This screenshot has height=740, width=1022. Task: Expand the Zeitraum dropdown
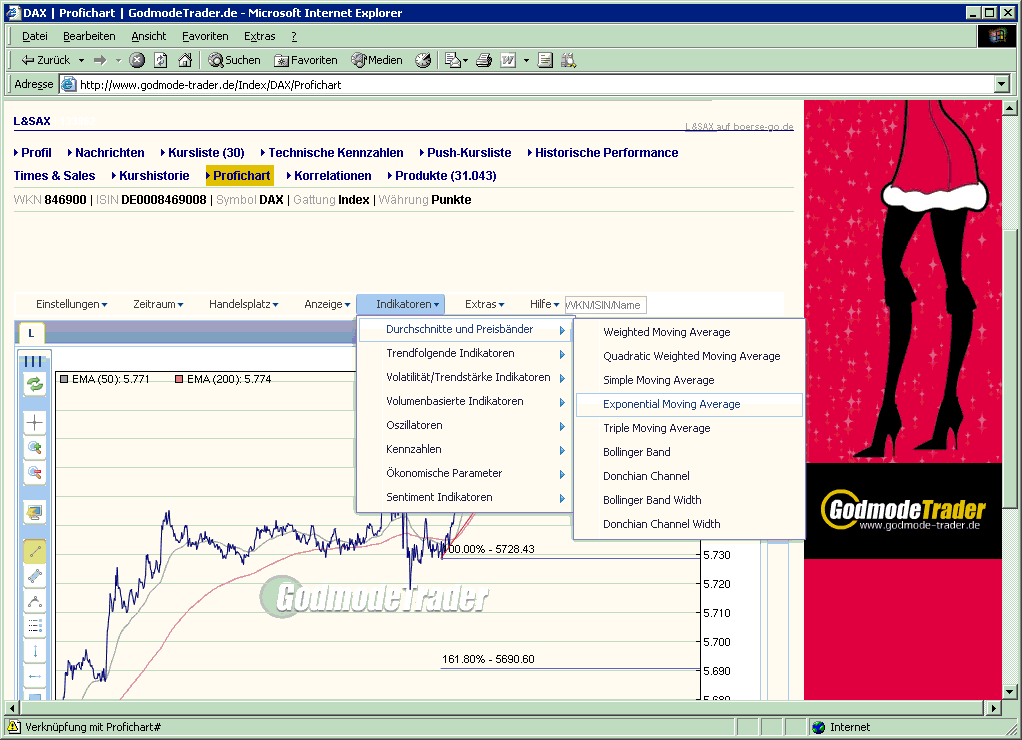(x=156, y=304)
